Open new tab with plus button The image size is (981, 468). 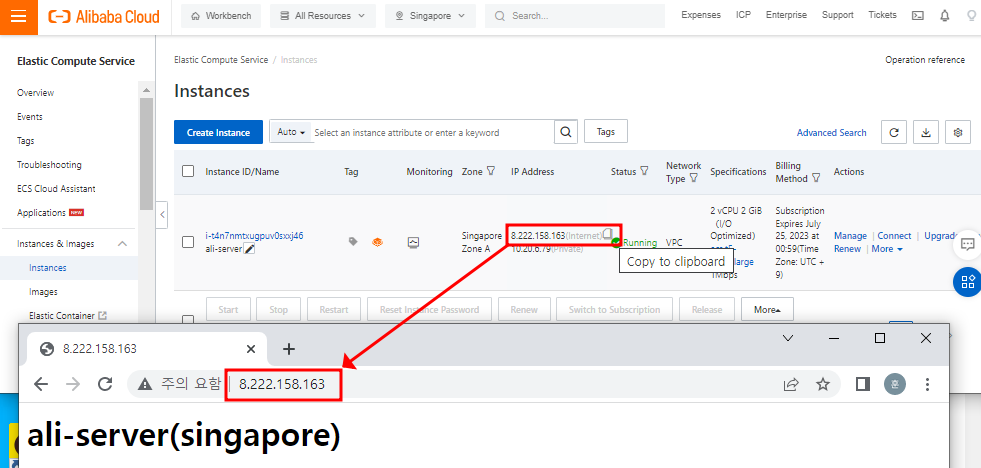click(288, 349)
